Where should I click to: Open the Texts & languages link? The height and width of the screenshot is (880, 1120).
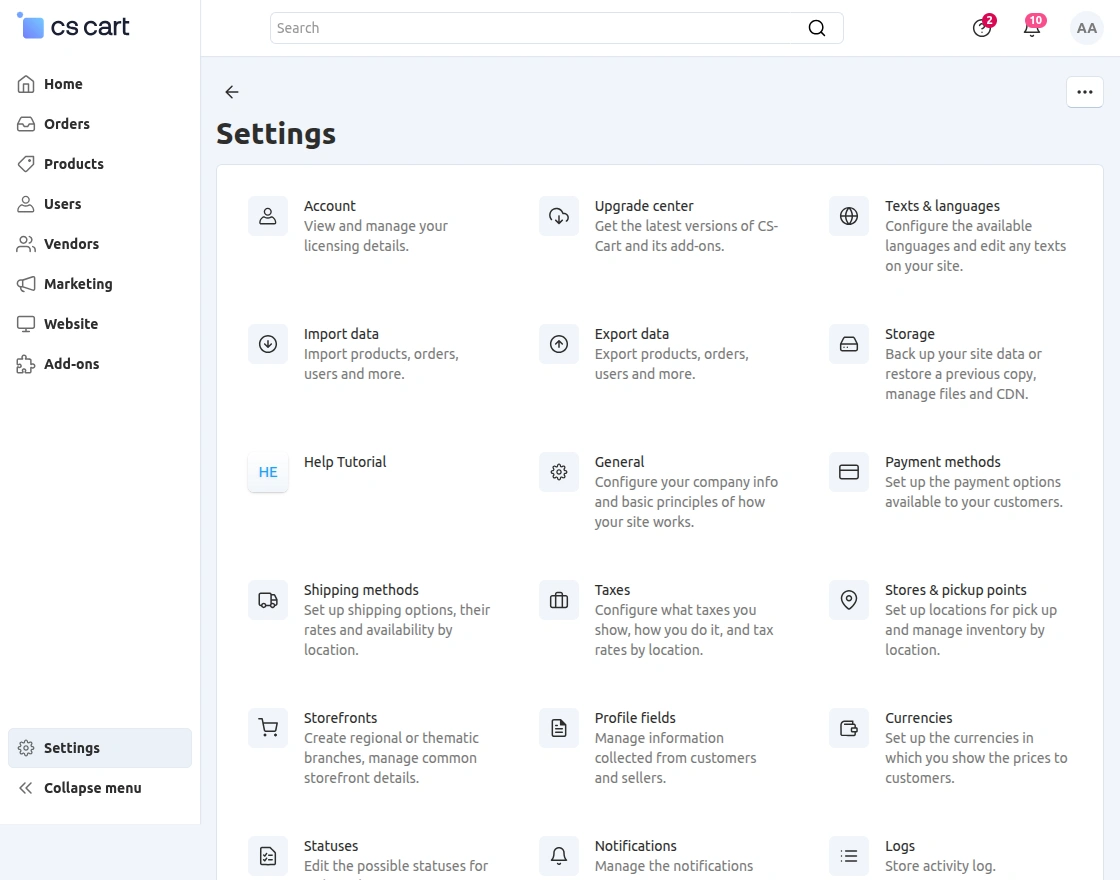click(942, 206)
